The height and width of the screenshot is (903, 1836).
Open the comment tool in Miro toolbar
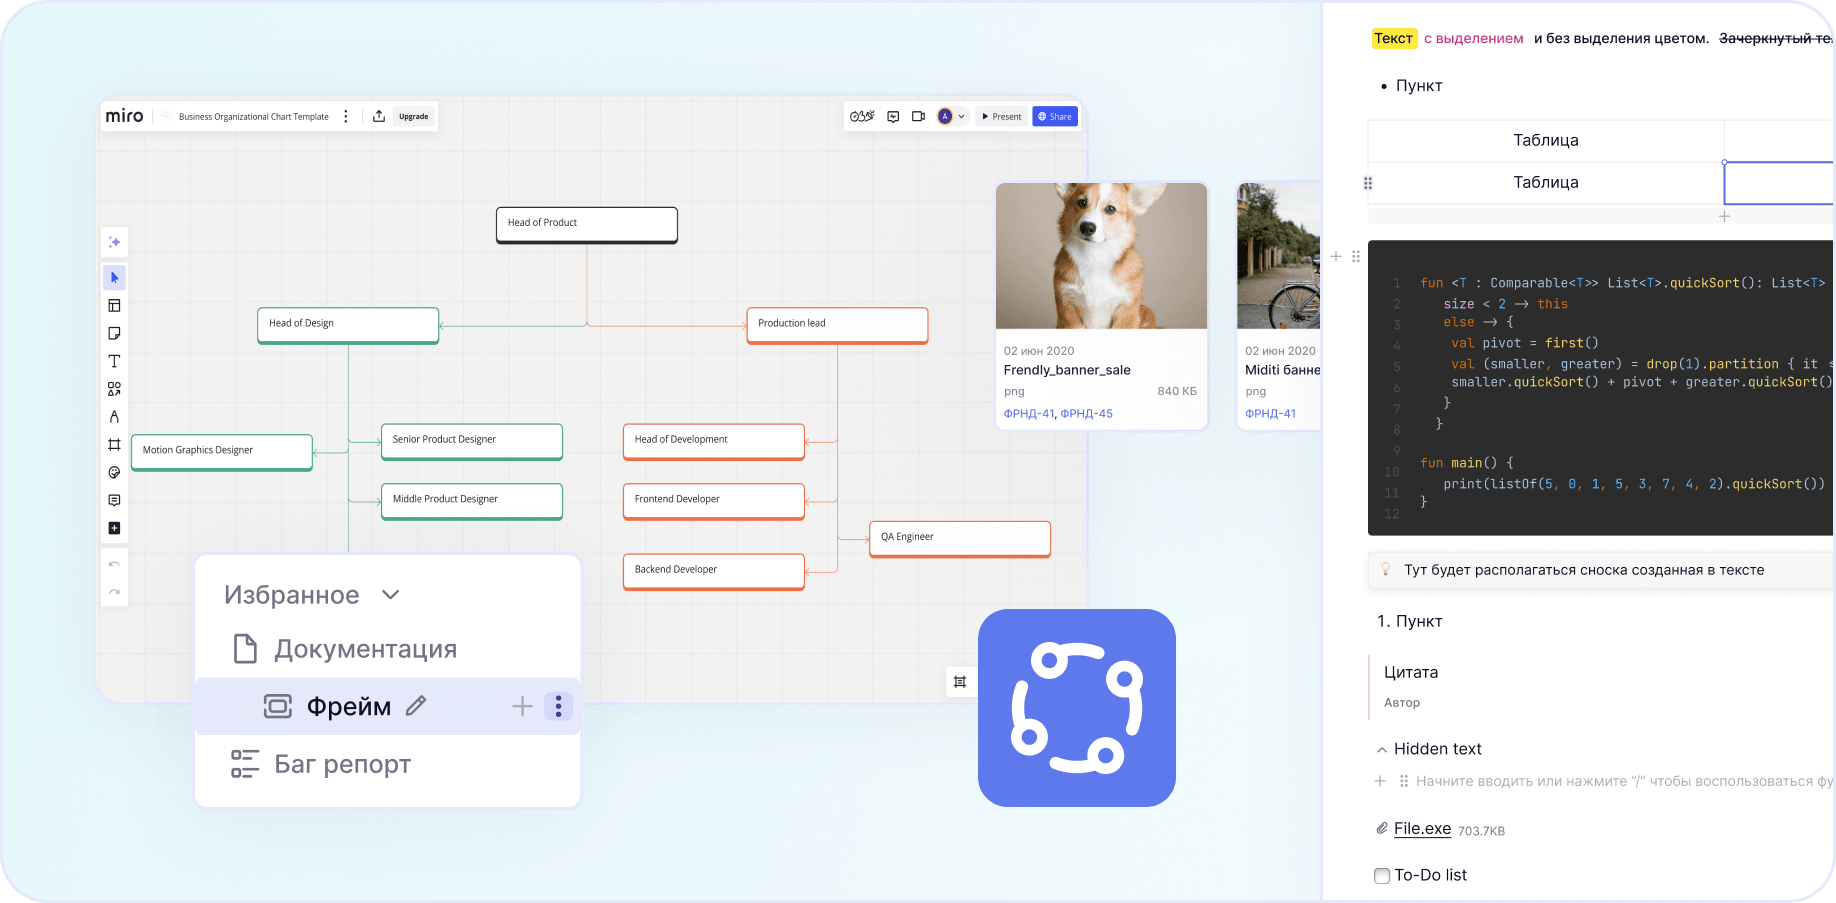[114, 500]
